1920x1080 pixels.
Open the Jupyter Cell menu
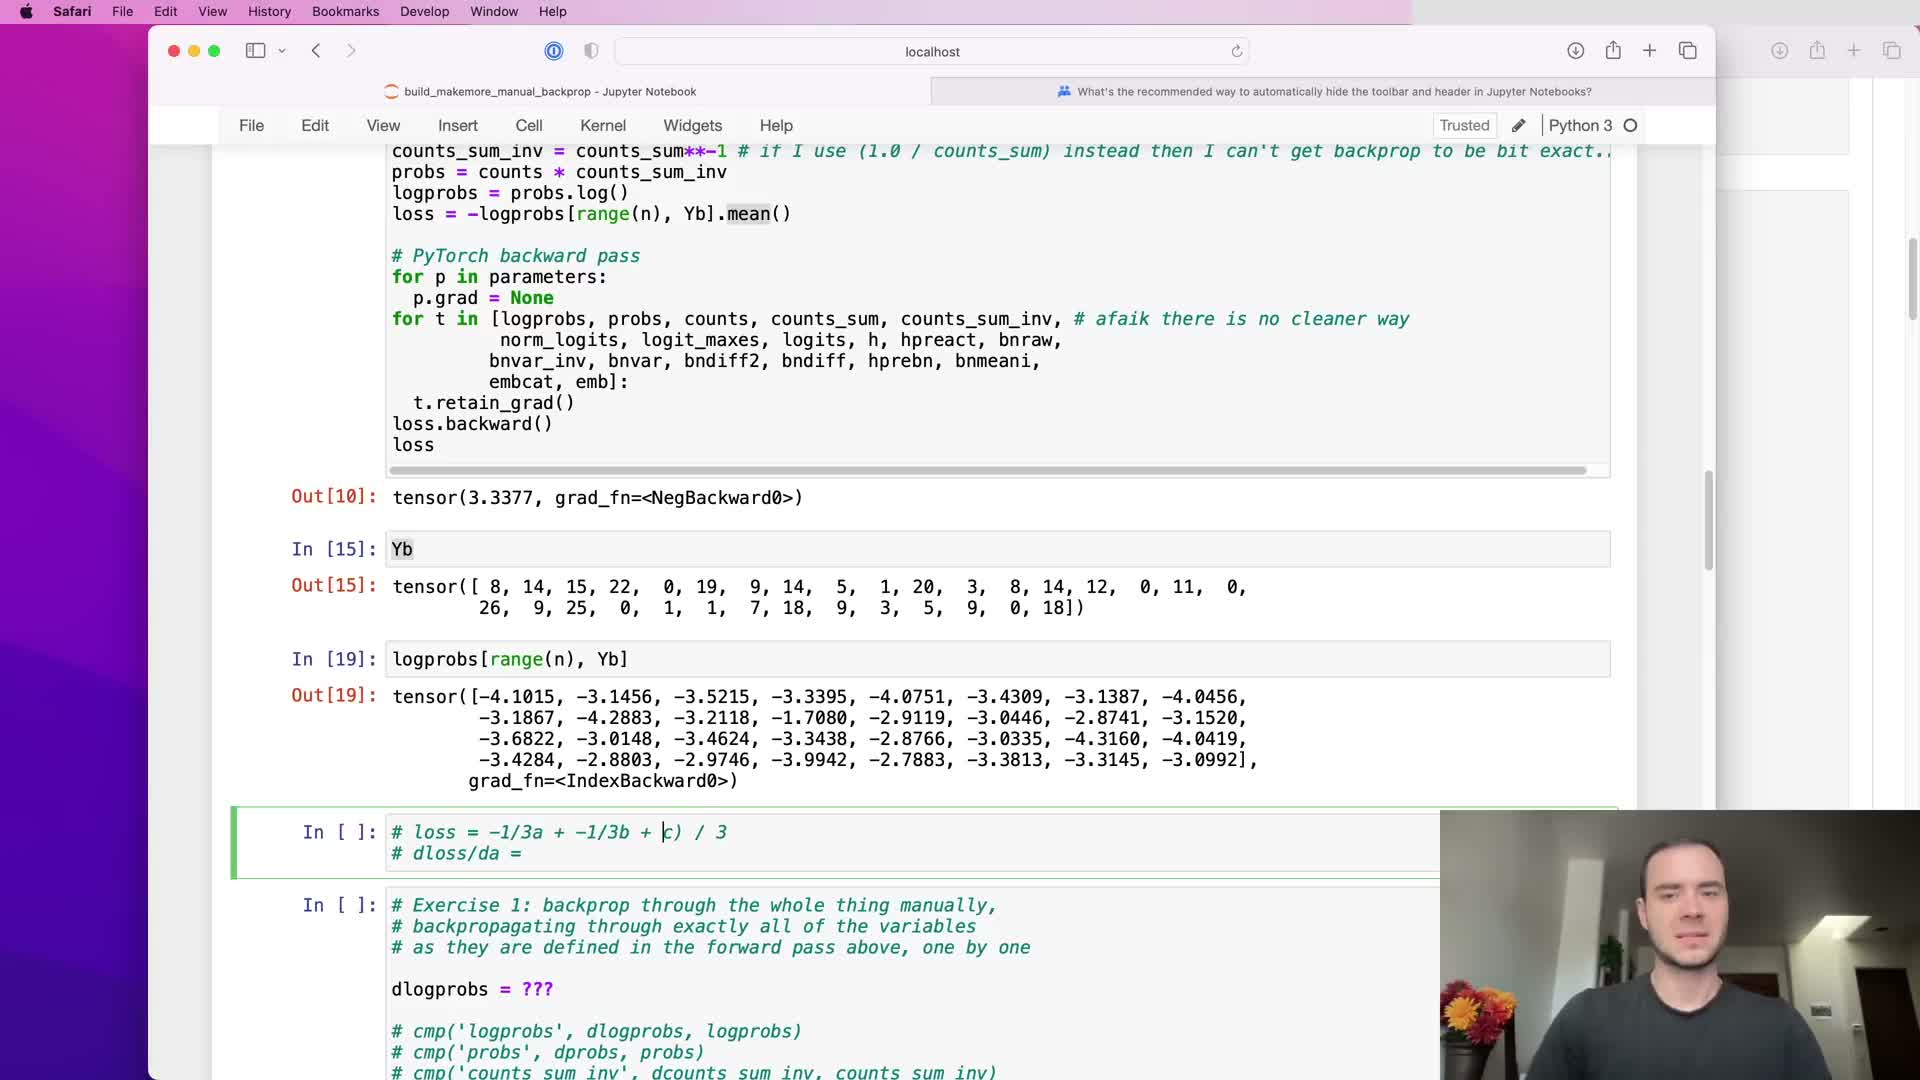point(528,125)
